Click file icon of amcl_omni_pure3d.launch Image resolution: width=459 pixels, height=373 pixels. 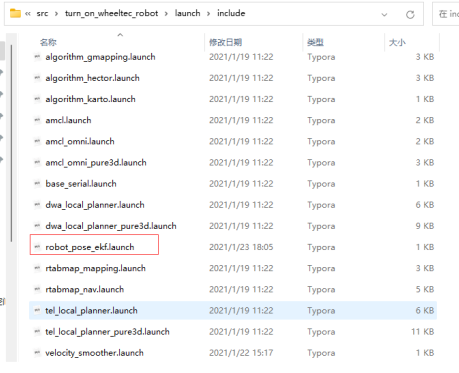[x=37, y=163]
